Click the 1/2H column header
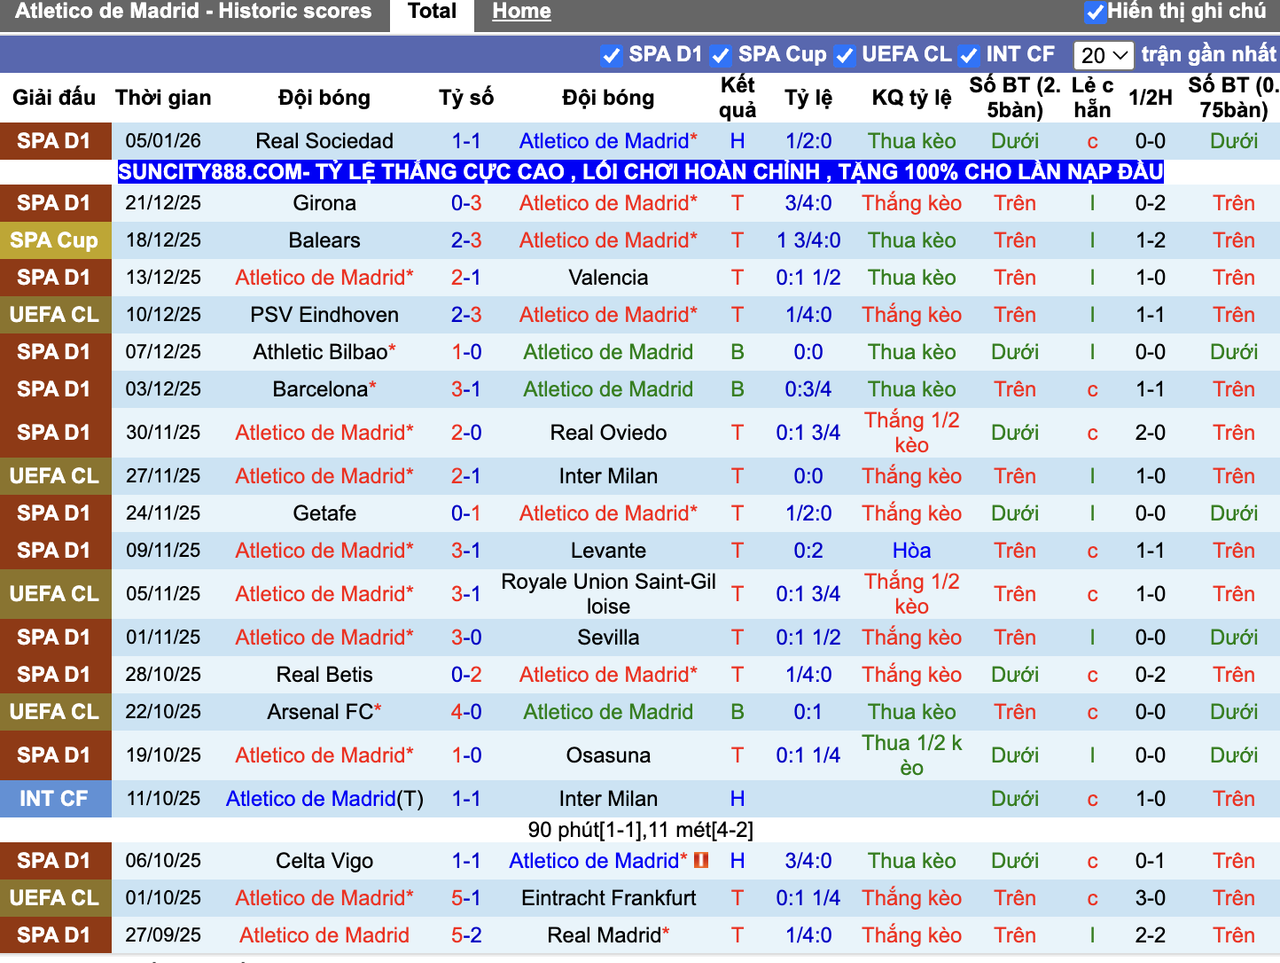1280x963 pixels. pyautogui.click(x=1150, y=98)
